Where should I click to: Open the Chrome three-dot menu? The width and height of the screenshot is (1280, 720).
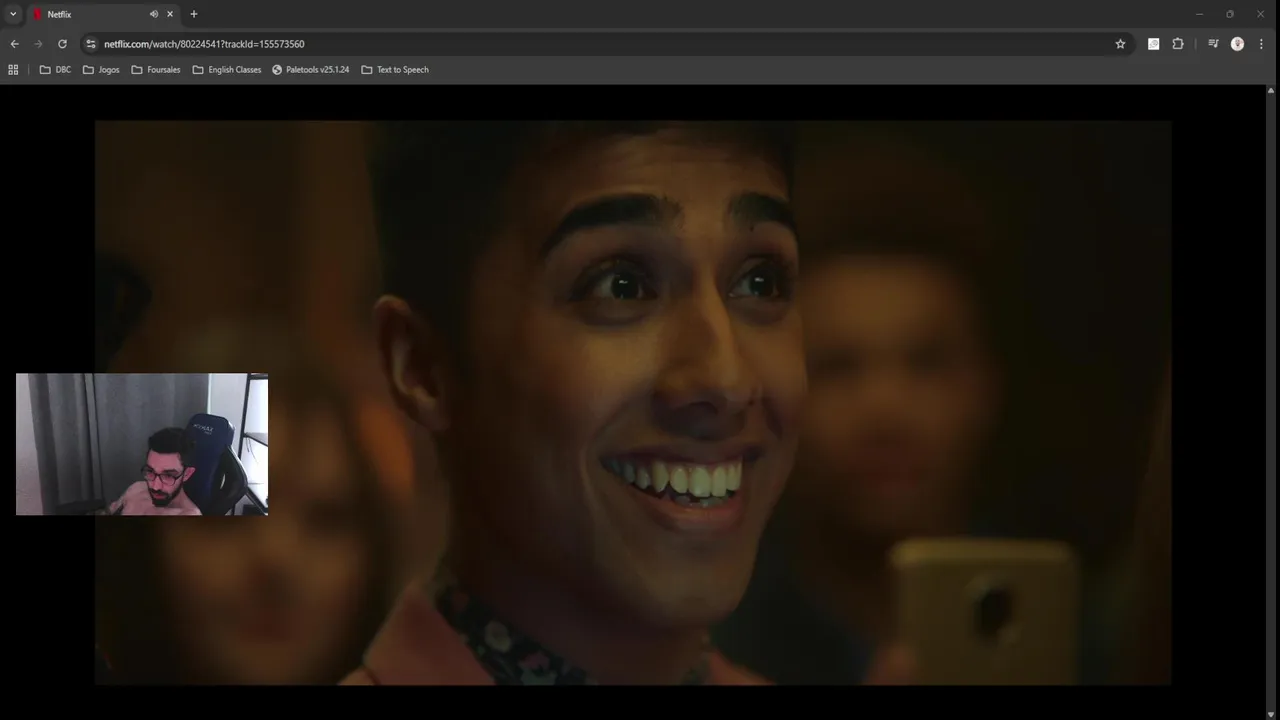point(1261,44)
